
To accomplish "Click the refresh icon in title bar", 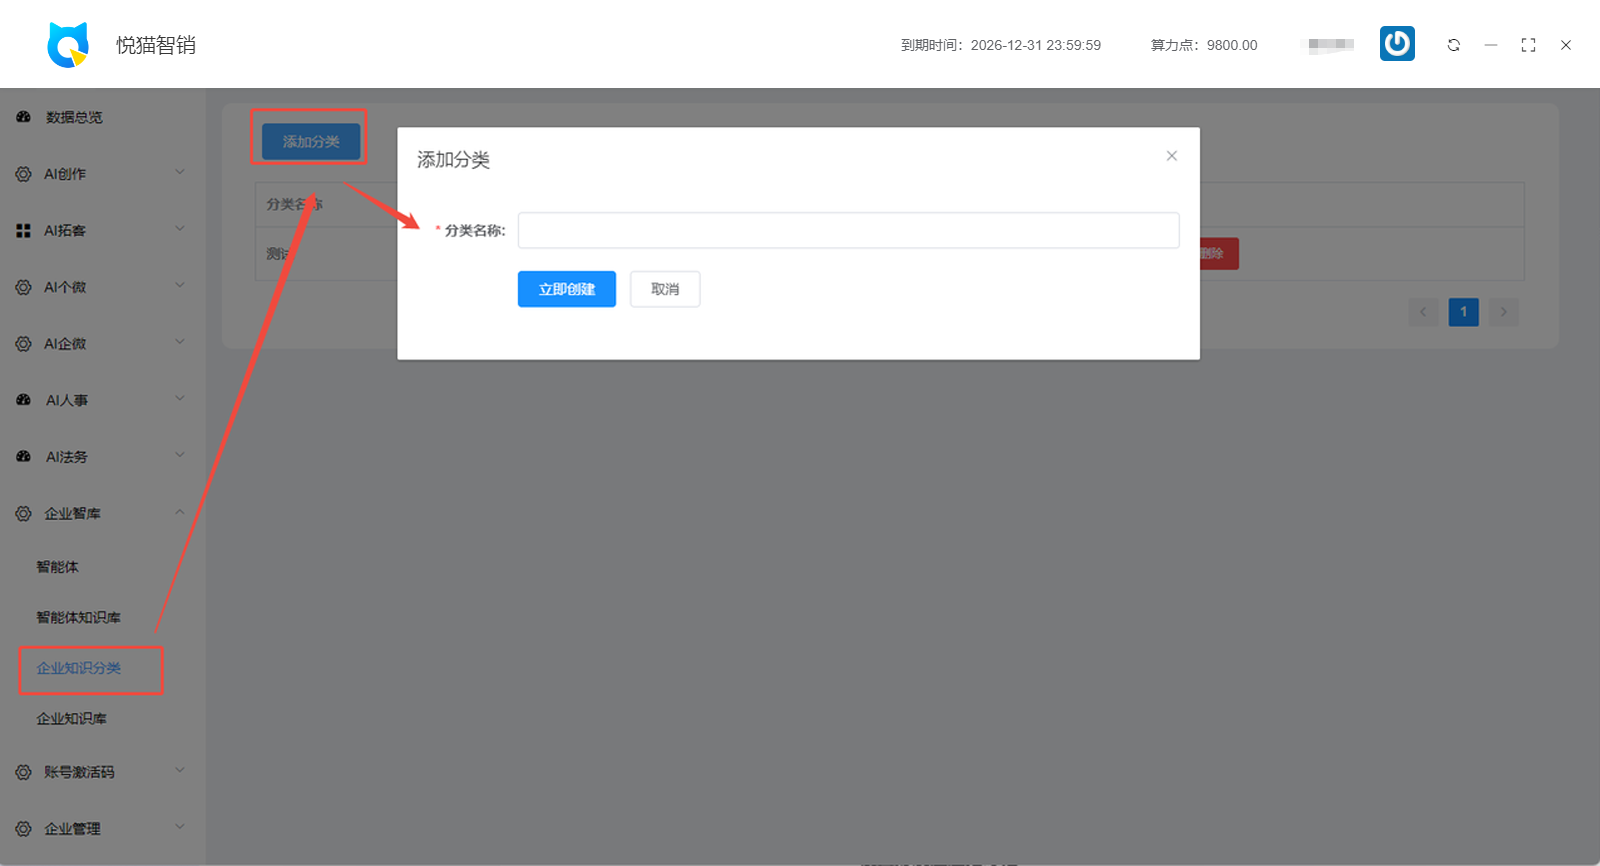I will click(x=1453, y=45).
